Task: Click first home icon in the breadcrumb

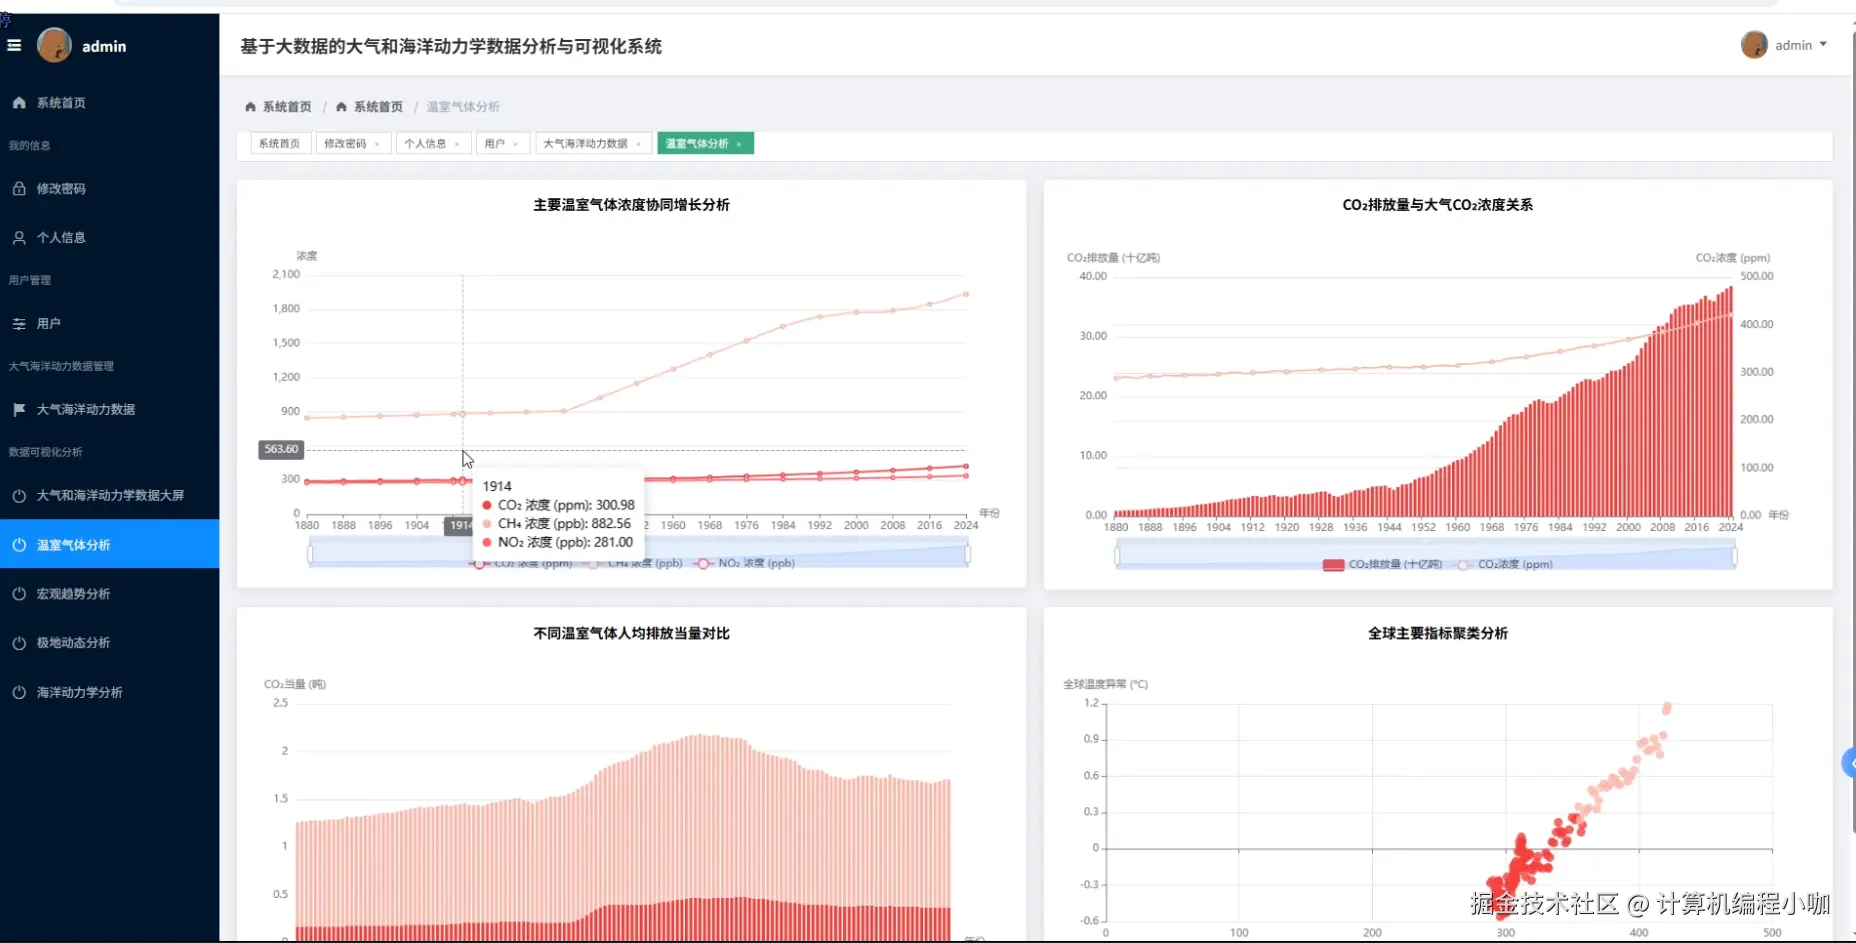Action: (250, 107)
